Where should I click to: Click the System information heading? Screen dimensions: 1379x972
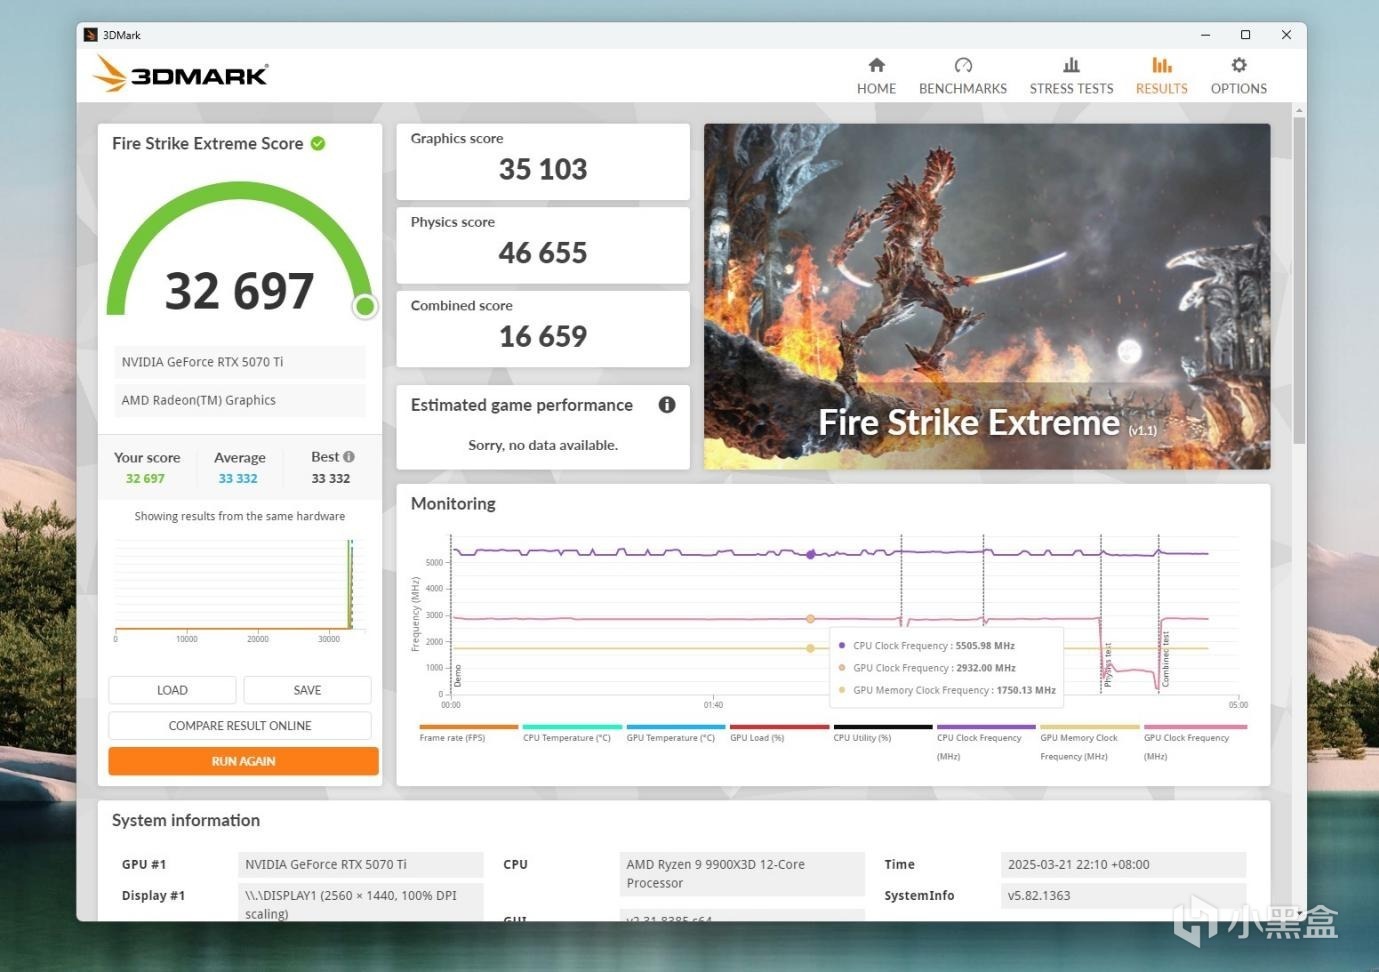pos(186,820)
